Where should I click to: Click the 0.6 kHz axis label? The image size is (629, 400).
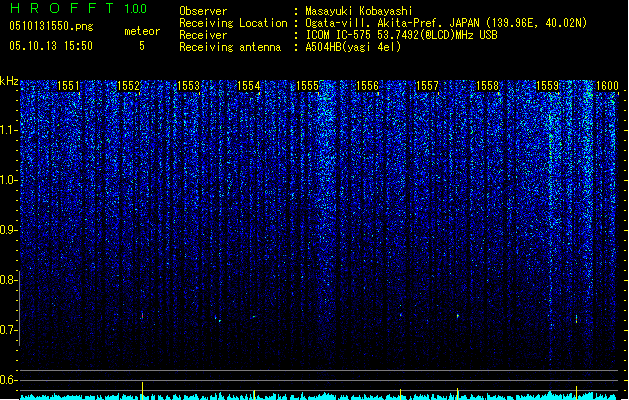(9, 380)
